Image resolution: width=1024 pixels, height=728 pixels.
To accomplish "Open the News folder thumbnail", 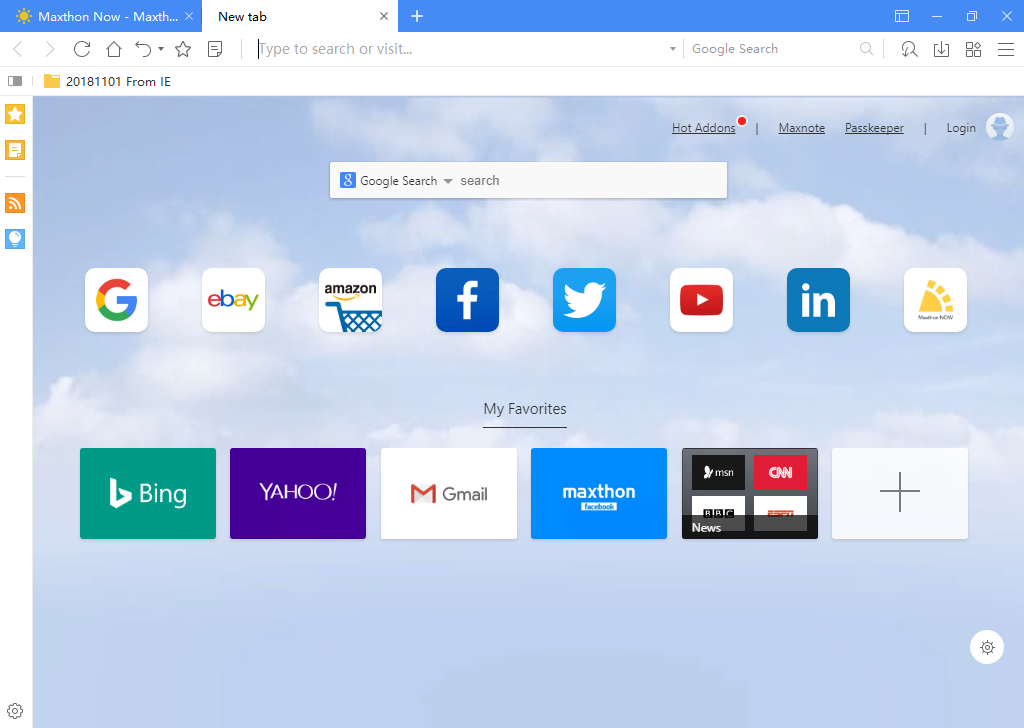I will pos(750,494).
